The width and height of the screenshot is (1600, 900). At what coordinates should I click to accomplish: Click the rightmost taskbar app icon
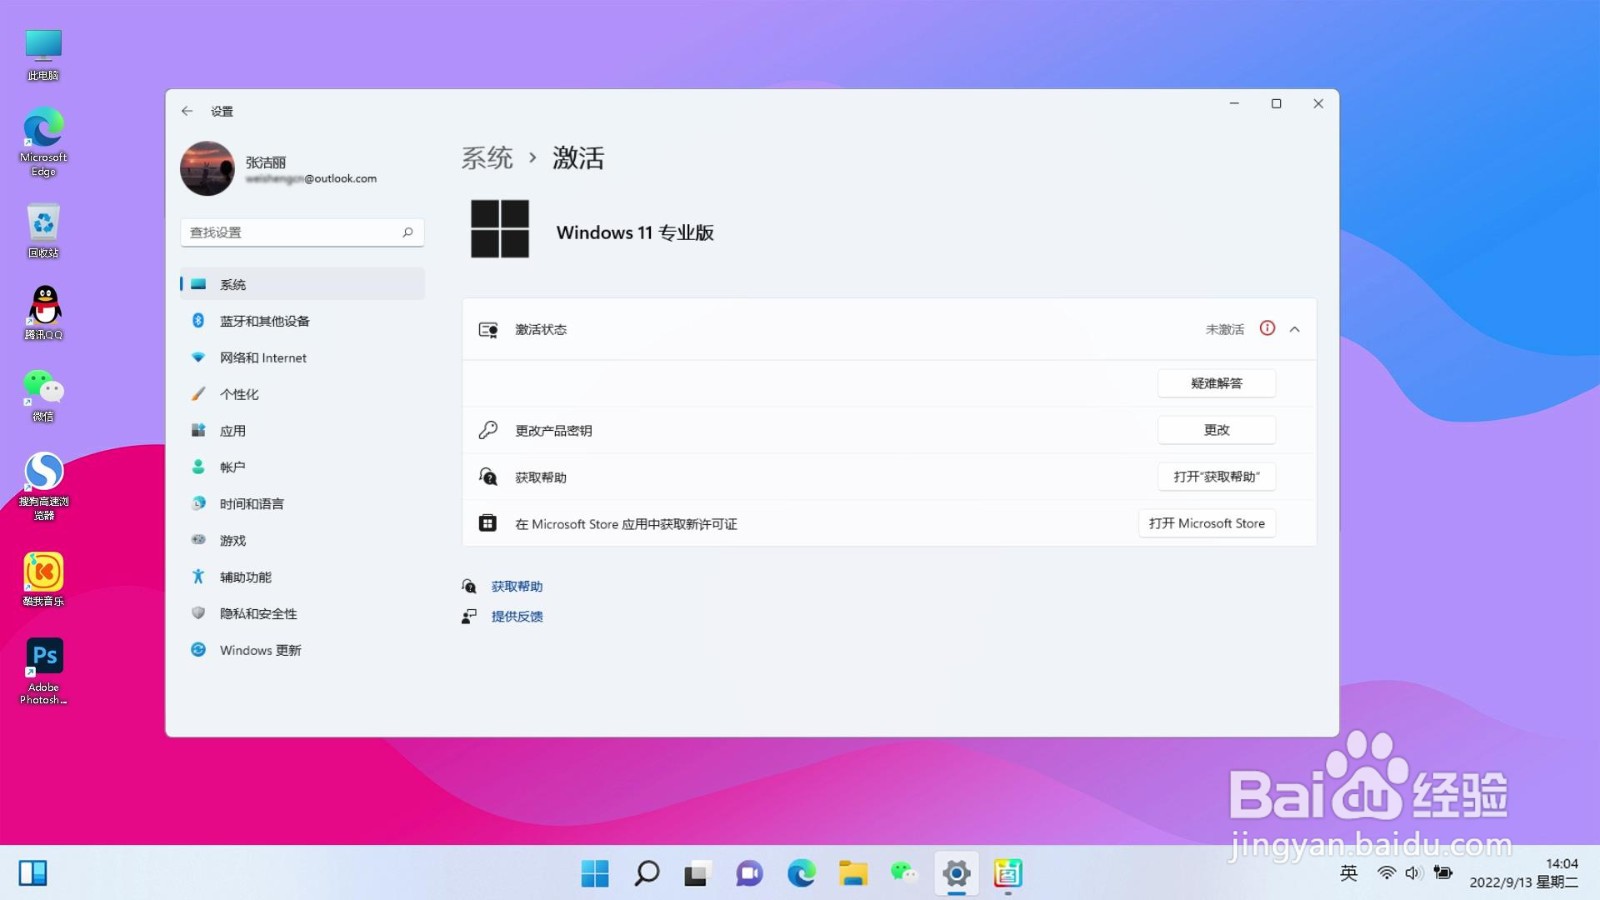coord(1008,873)
